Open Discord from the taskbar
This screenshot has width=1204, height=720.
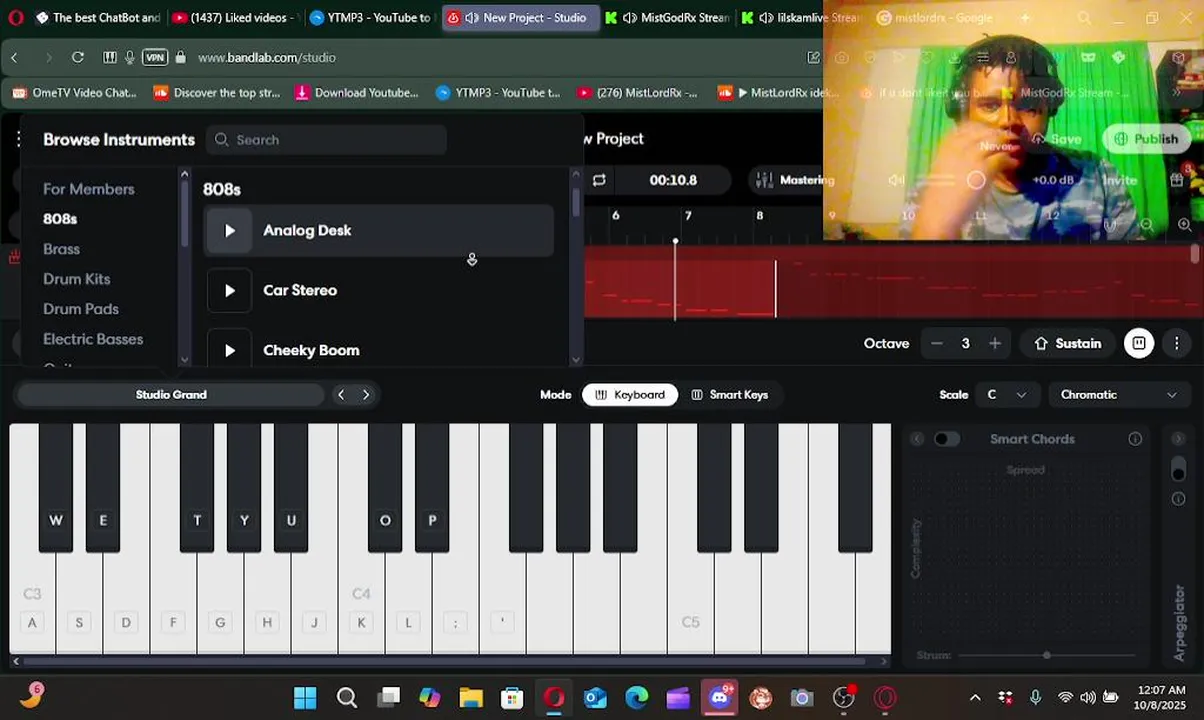click(x=719, y=698)
